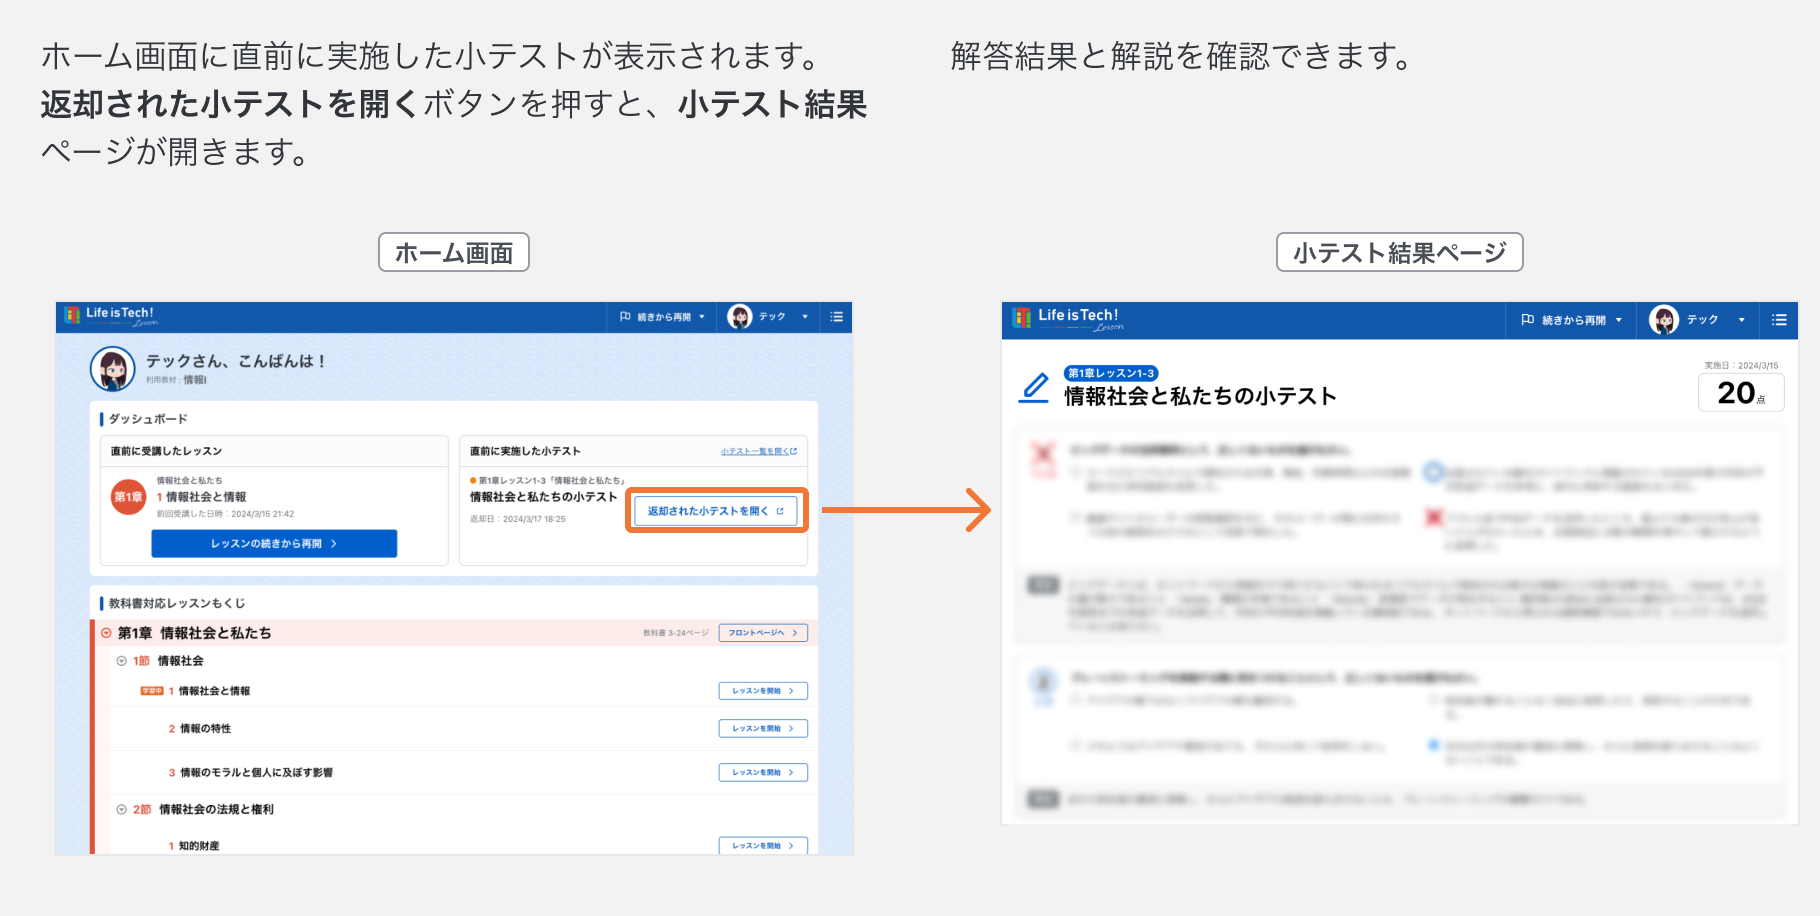Click result page title 情報社会と私たちの小テスト

click(x=1200, y=397)
